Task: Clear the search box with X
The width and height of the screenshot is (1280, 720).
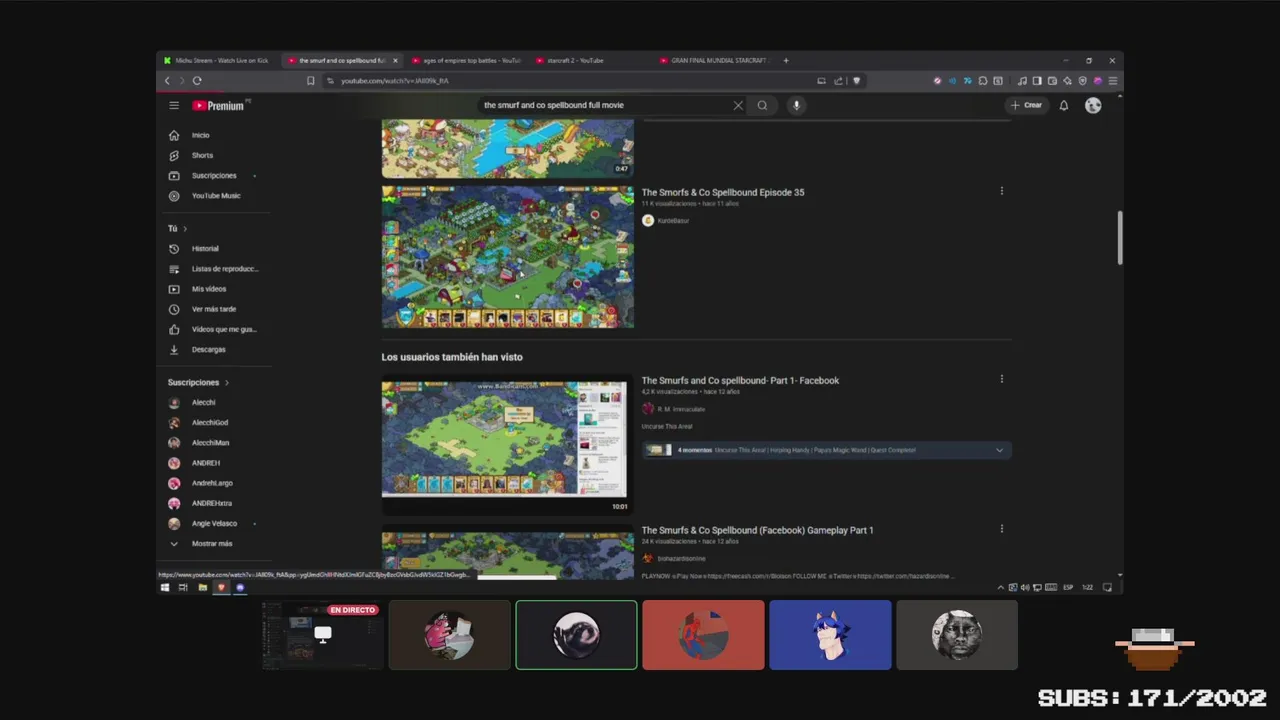Action: (x=738, y=105)
